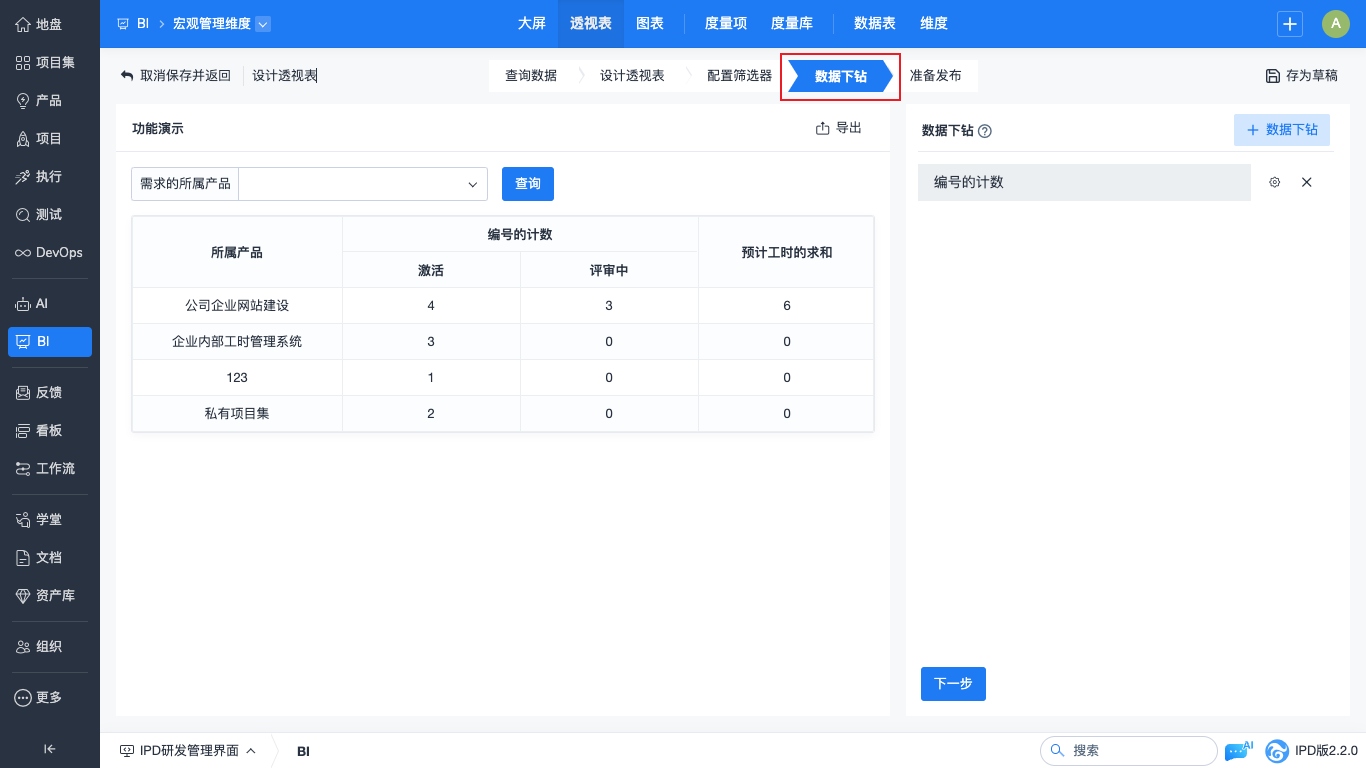
Task: Switch to the 图表 tab
Action: click(650, 24)
